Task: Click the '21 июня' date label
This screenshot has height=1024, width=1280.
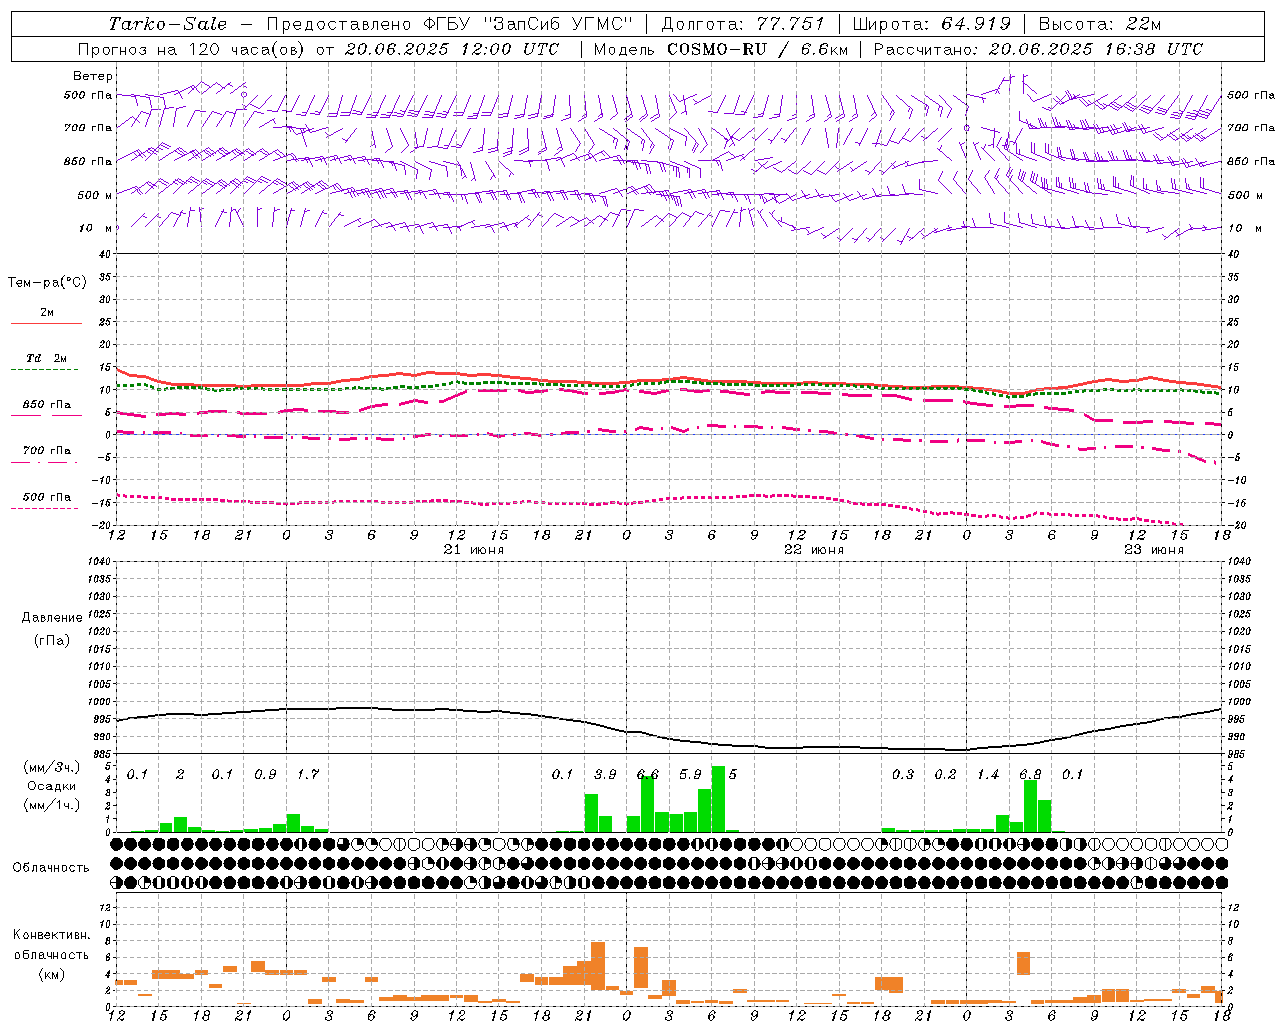Action: tap(474, 550)
